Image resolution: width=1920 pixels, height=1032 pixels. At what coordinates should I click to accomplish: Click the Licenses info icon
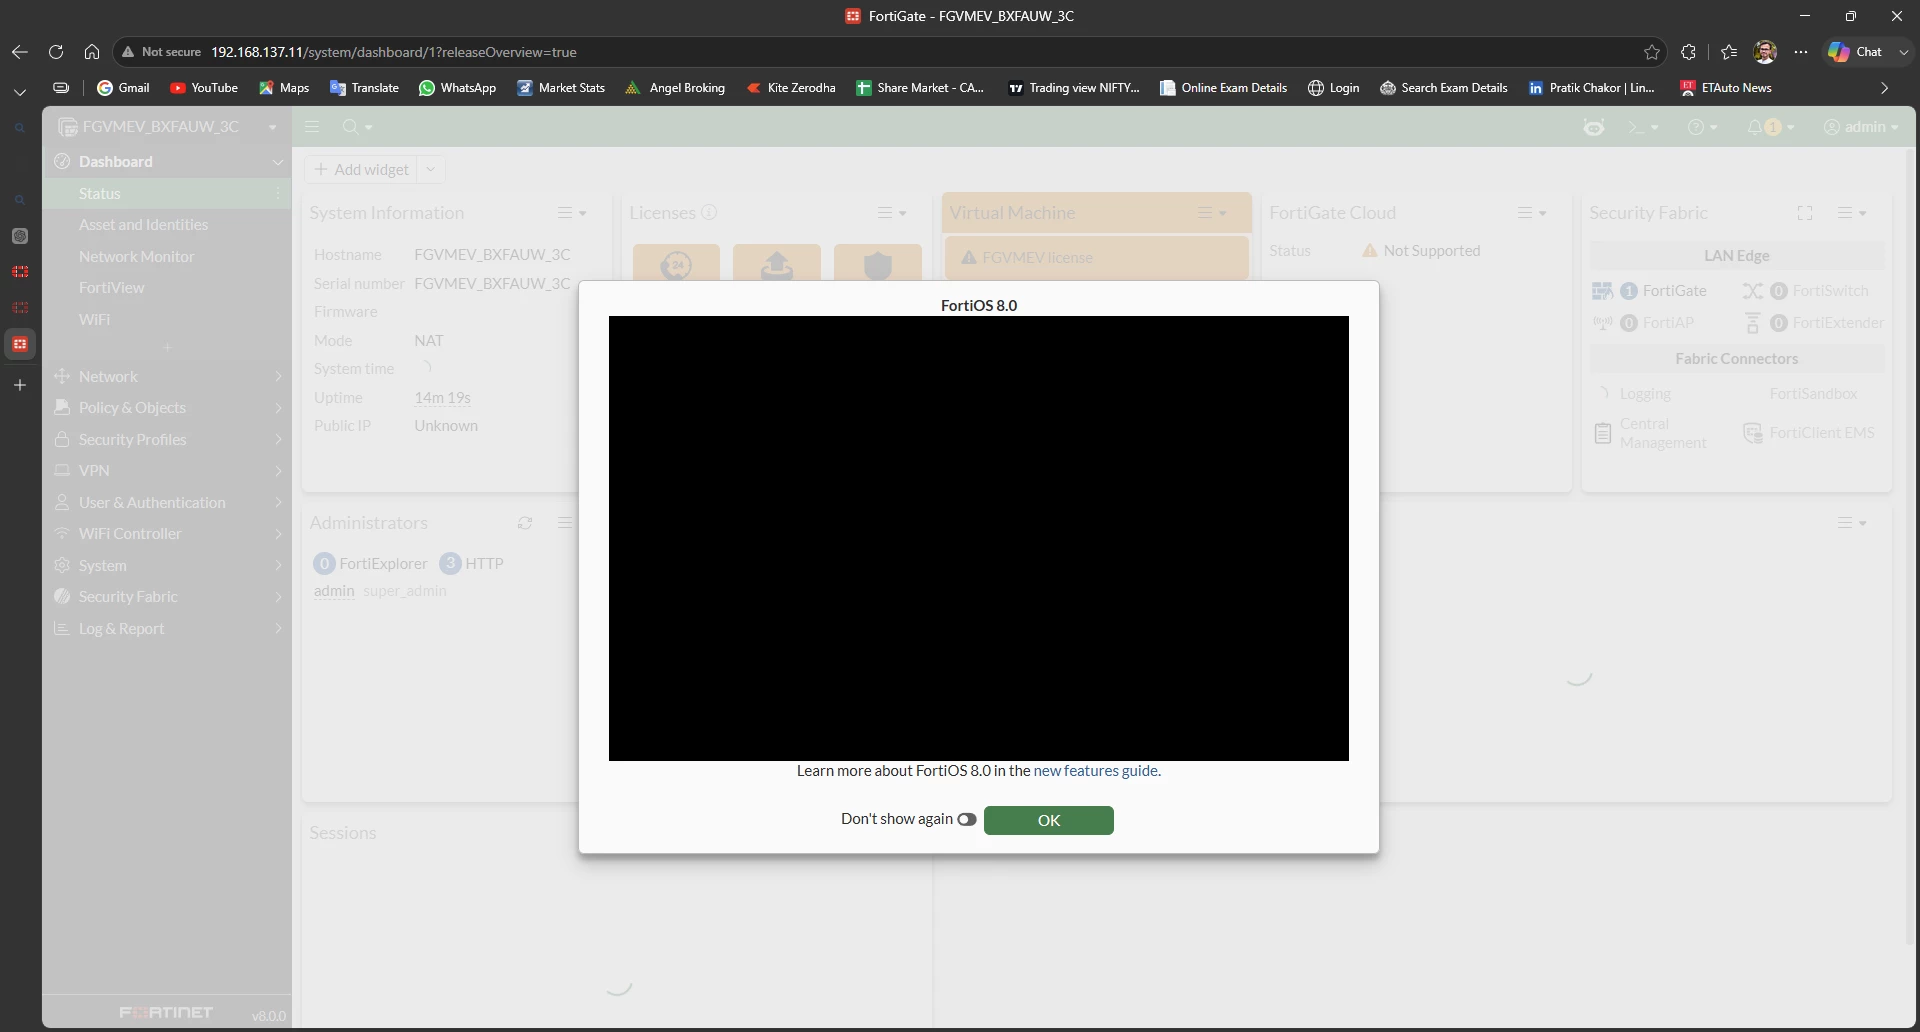tap(709, 212)
